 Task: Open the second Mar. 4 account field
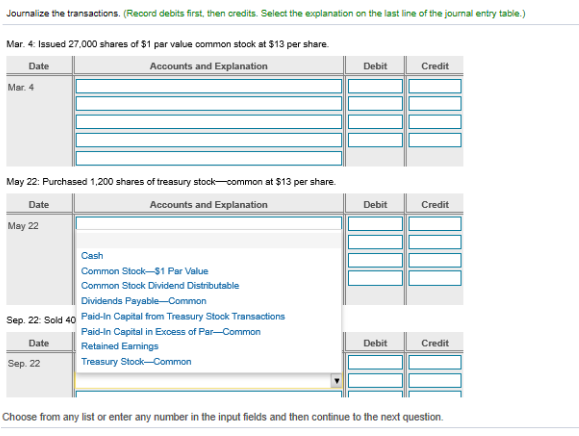coord(209,103)
